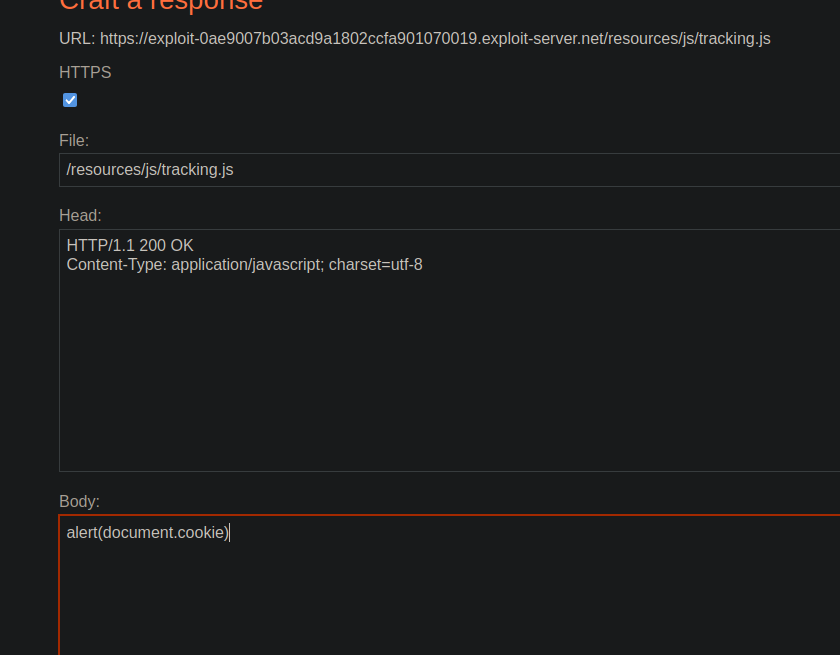Click the File path input field
This screenshot has width=840, height=655.
point(450,170)
